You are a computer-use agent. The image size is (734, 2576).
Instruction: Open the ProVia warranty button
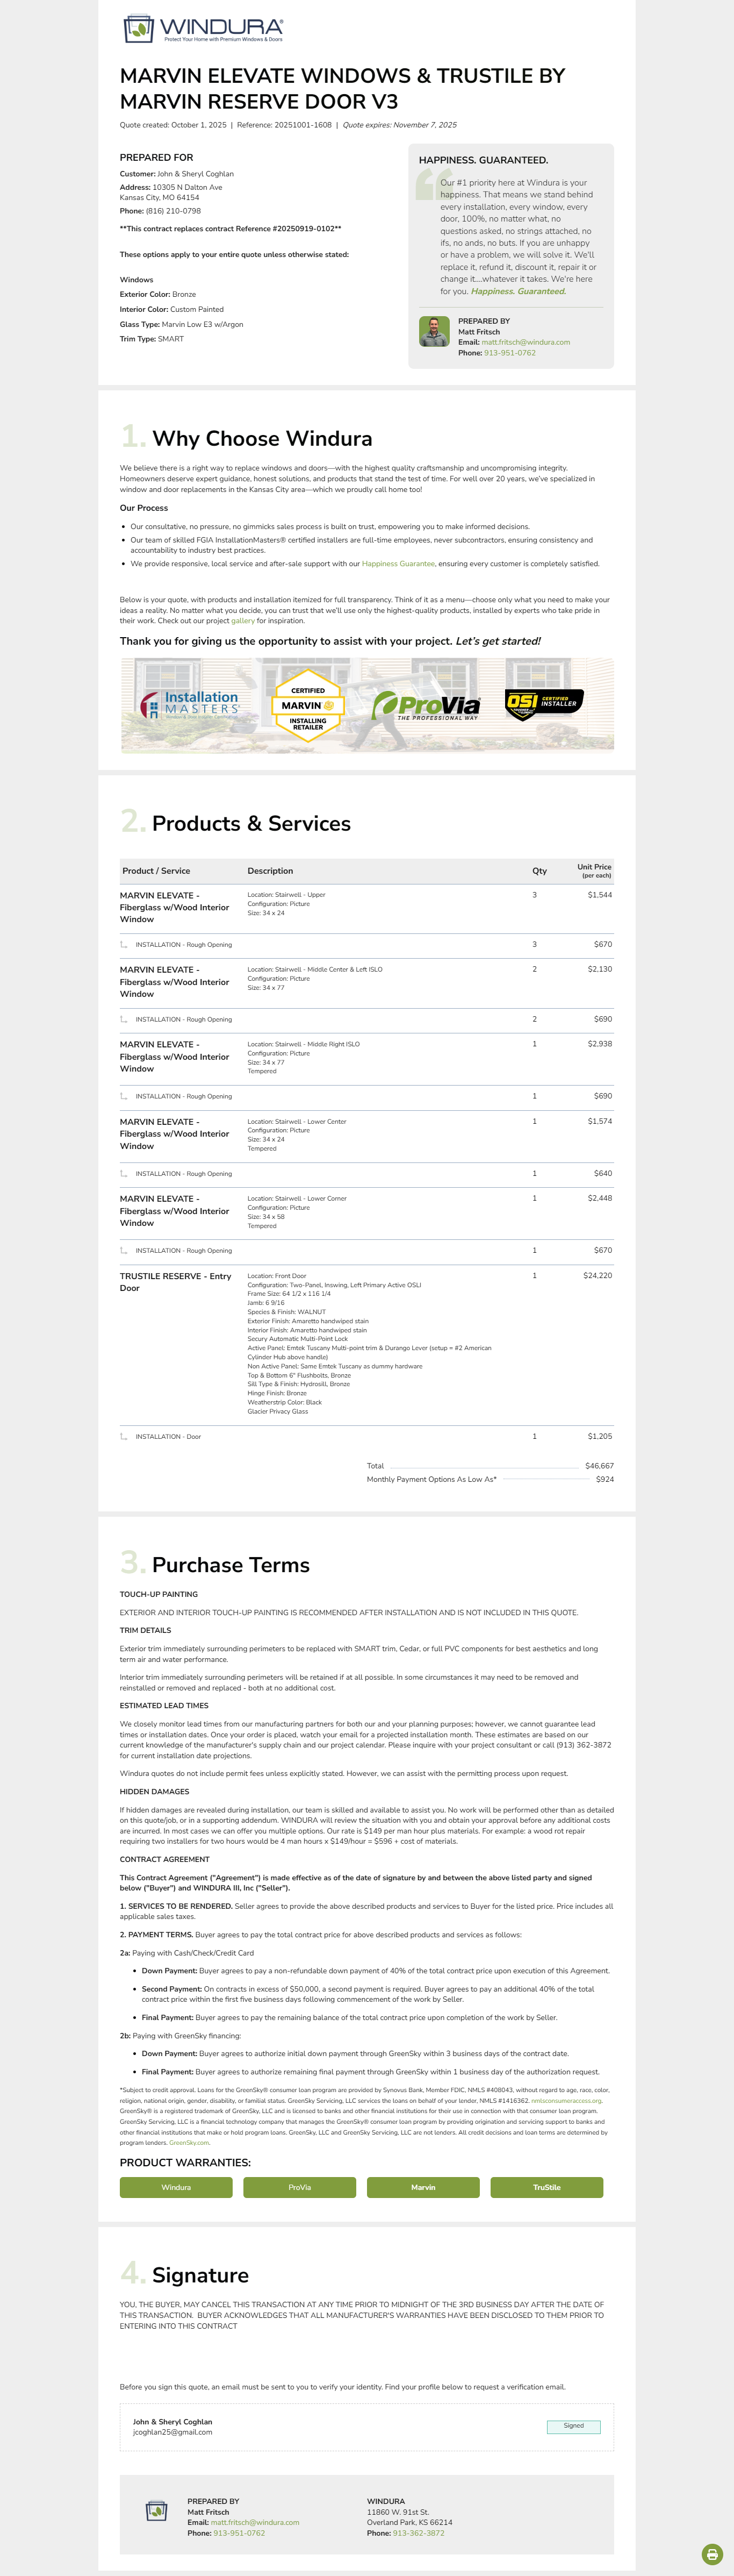click(x=300, y=2188)
